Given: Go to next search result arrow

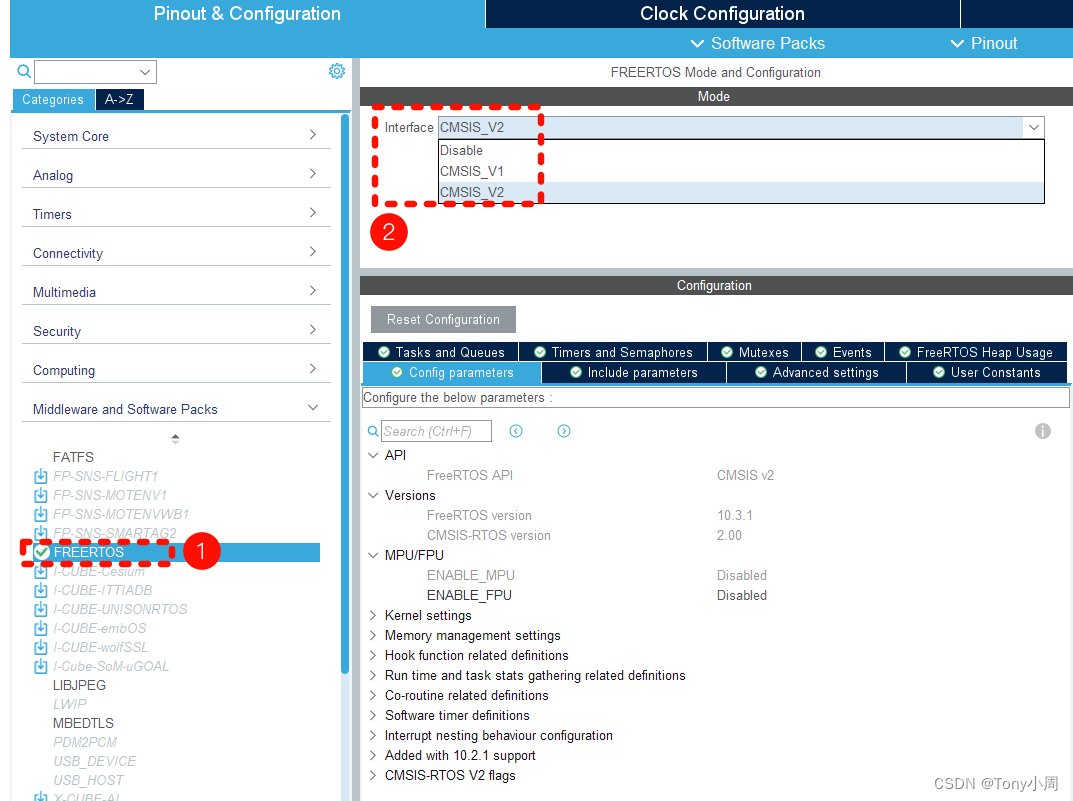Looking at the screenshot, I should point(564,431).
